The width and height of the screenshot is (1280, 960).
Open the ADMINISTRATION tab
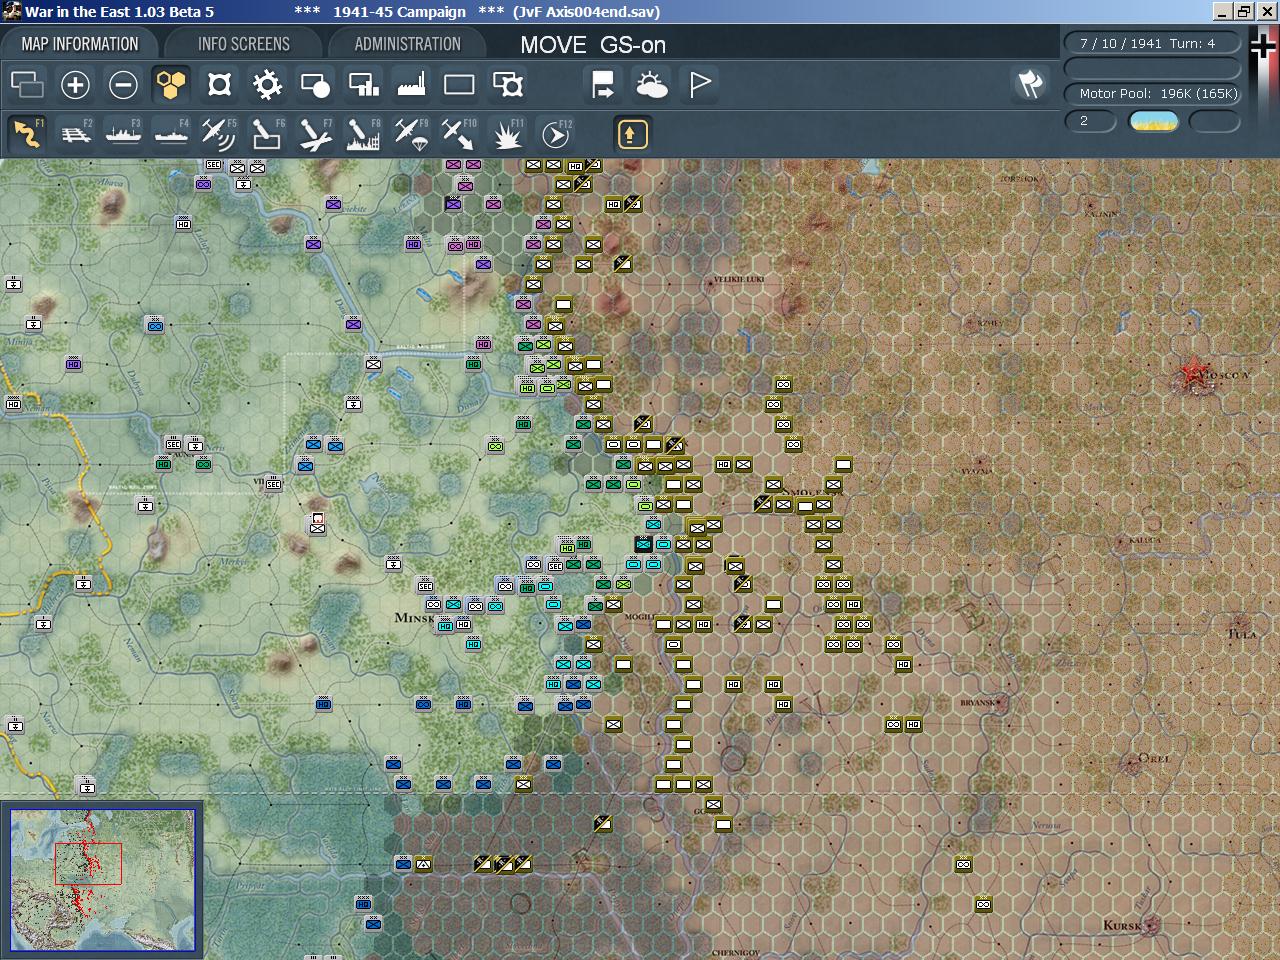[407, 44]
